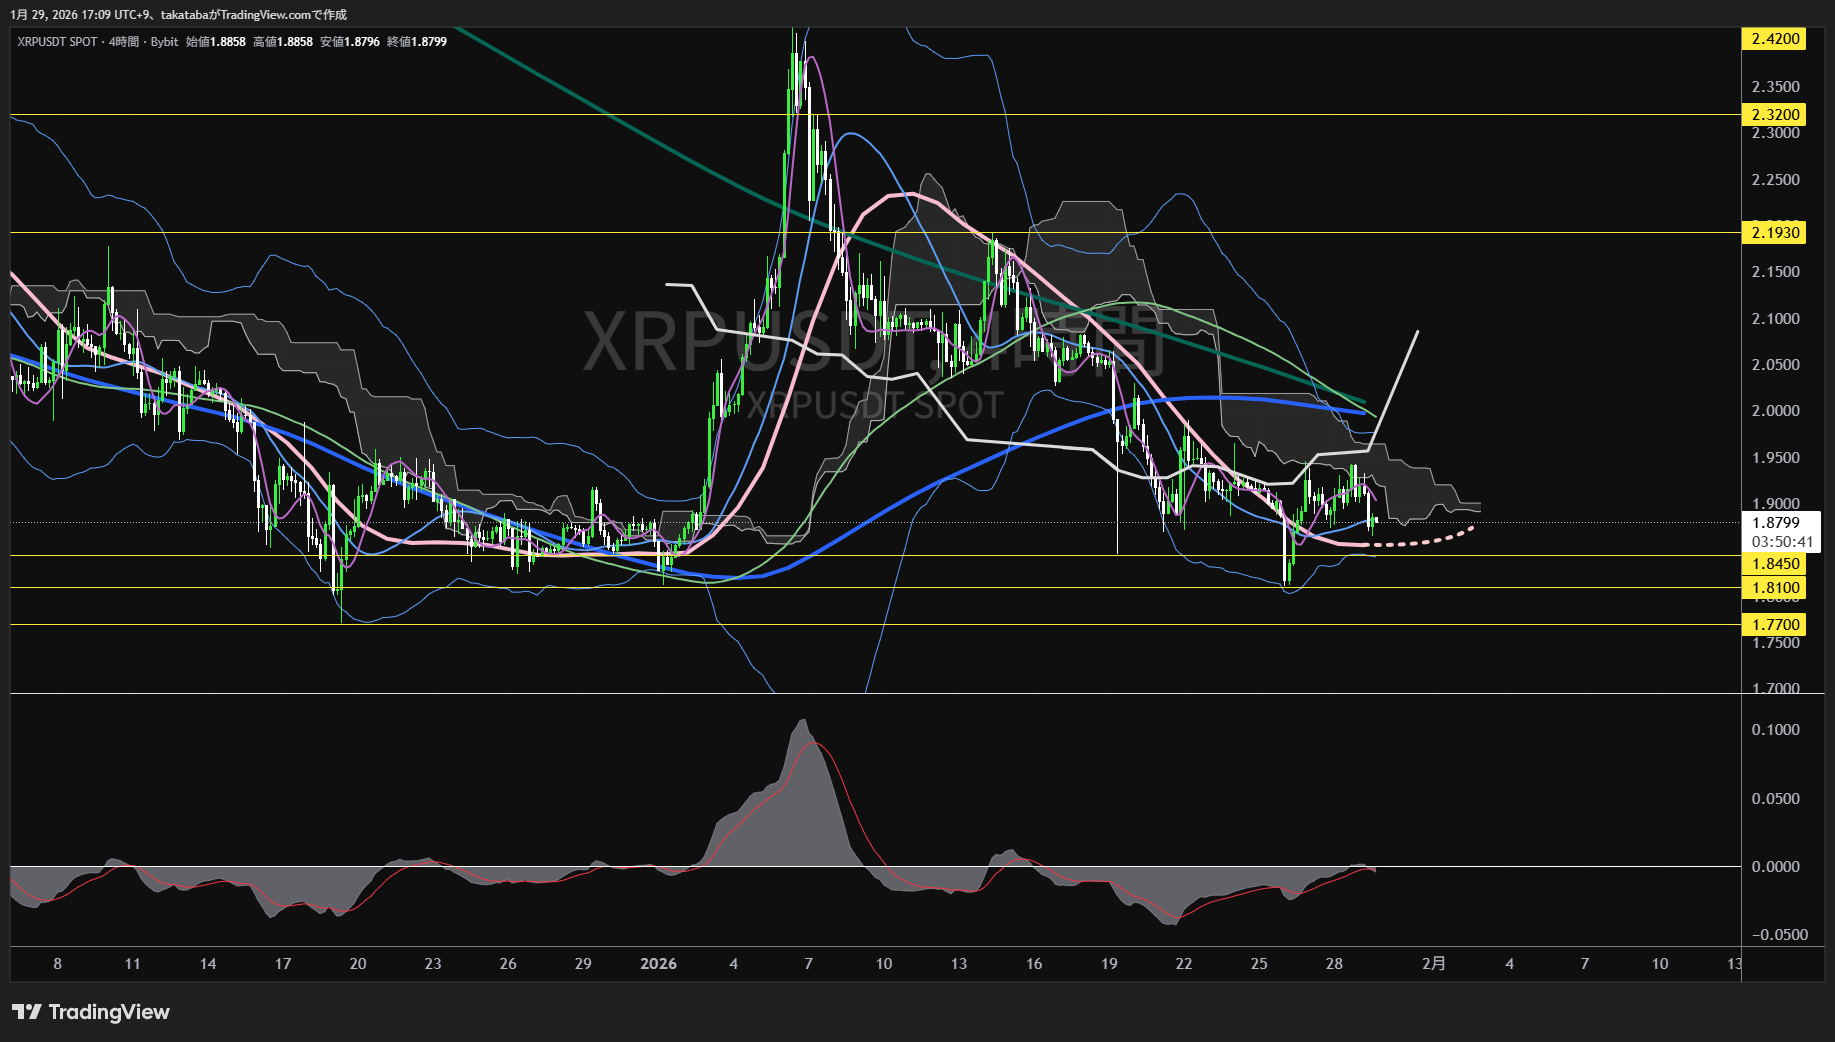Select the XRPUSDT SPOT symbol legend text

(58, 42)
